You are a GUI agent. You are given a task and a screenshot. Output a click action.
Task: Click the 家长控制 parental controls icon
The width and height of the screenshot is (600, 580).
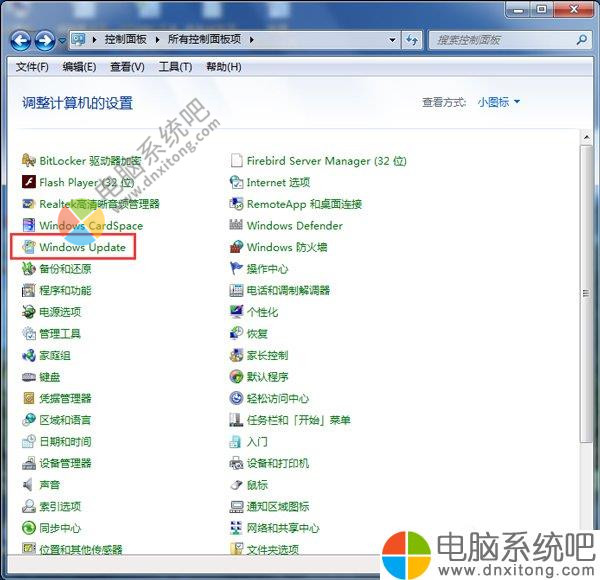pos(237,355)
